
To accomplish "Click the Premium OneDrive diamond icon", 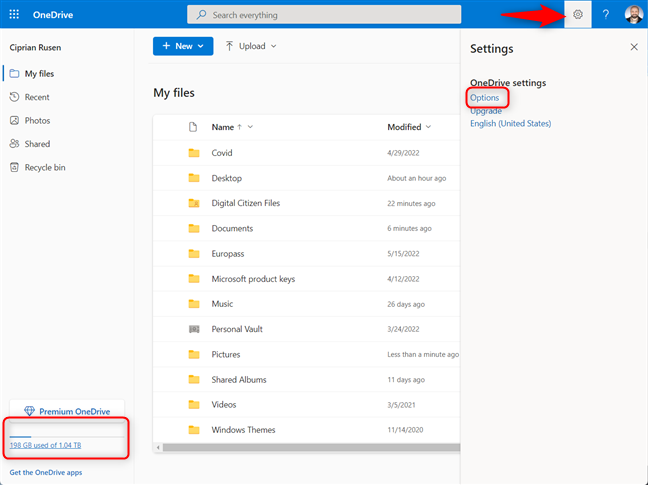I will pyautogui.click(x=29, y=411).
